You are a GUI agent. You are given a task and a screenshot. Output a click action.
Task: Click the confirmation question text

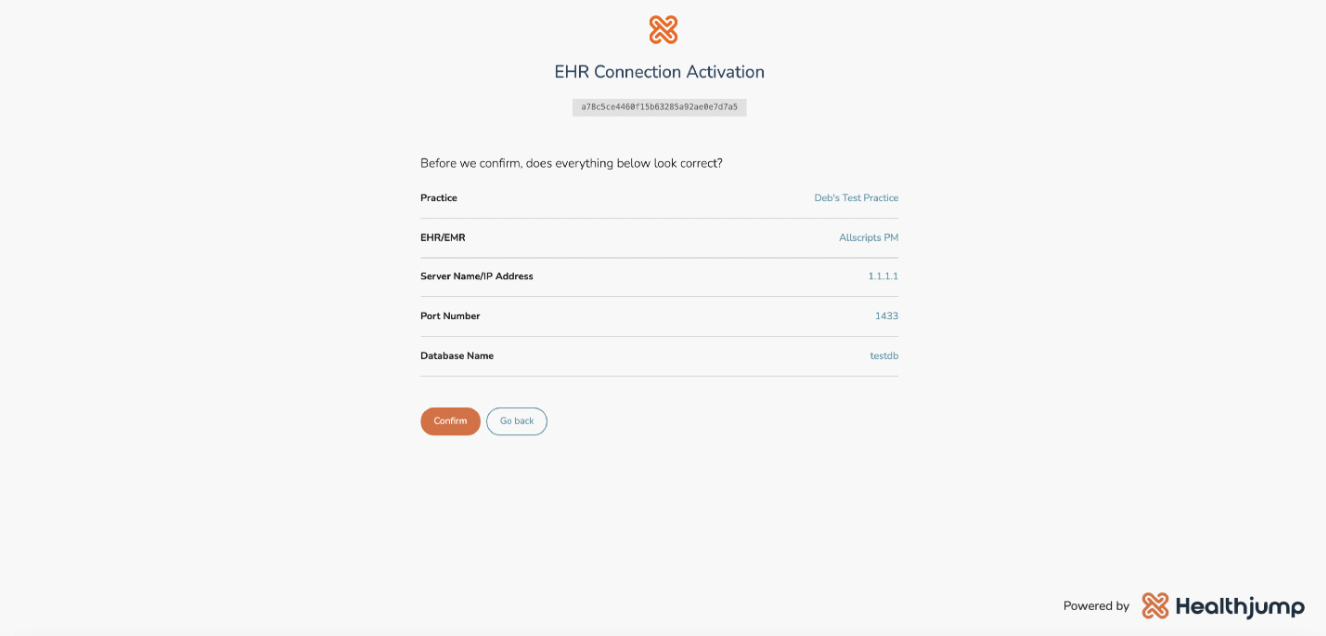(571, 163)
